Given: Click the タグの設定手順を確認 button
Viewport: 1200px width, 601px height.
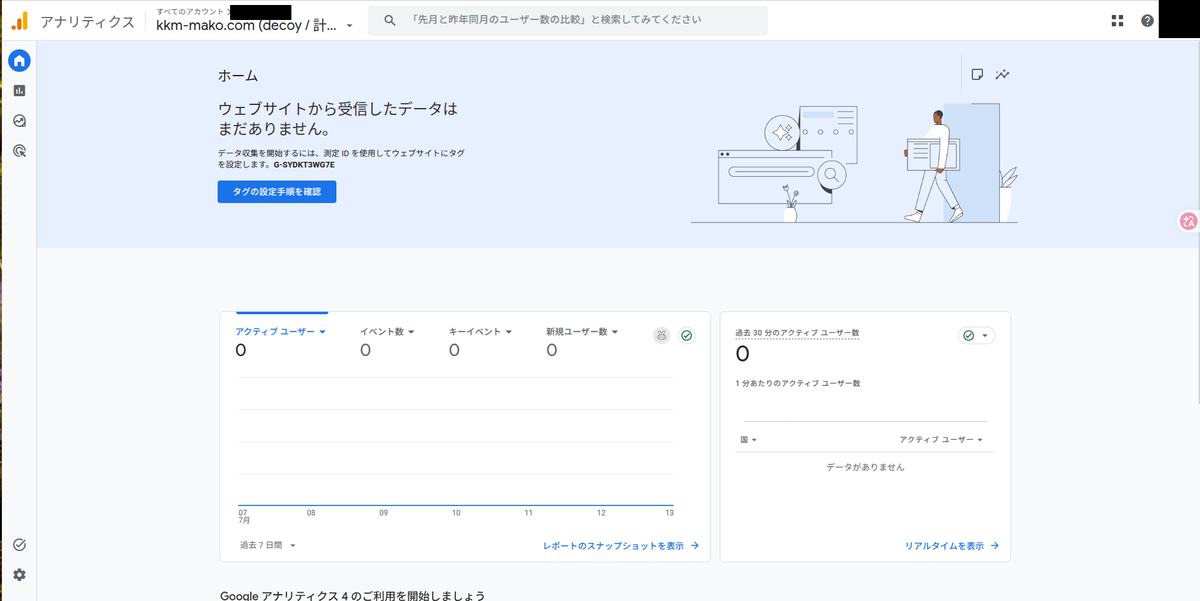Looking at the screenshot, I should 277,192.
